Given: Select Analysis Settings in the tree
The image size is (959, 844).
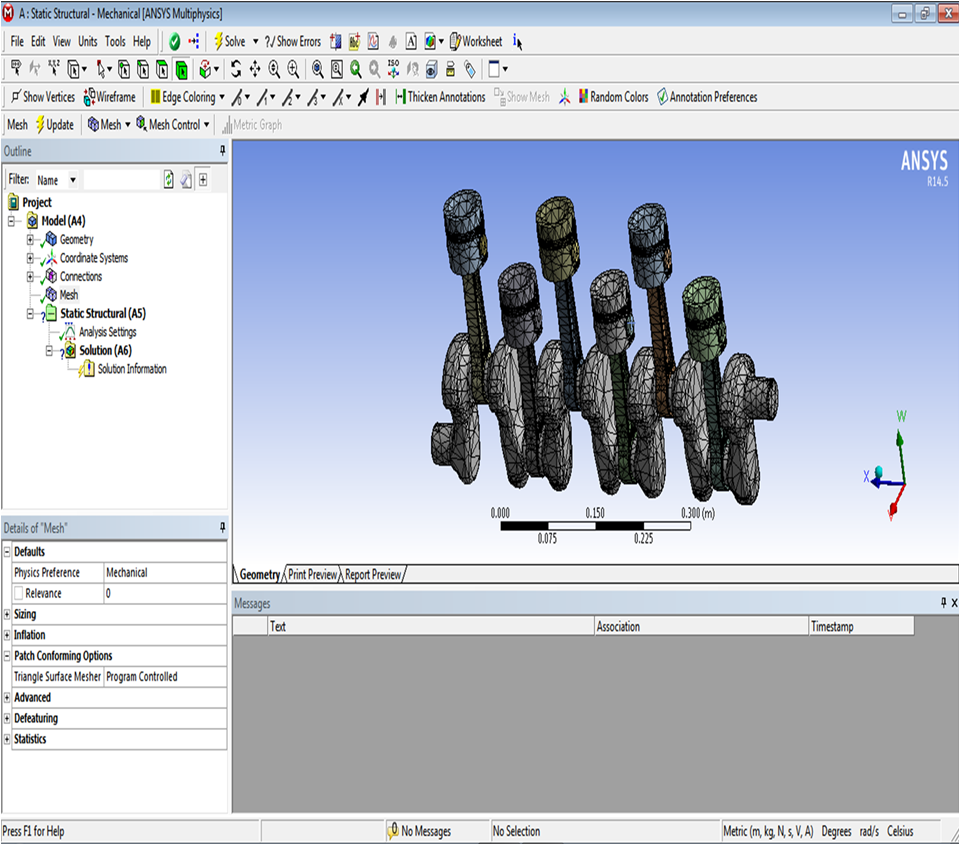Looking at the screenshot, I should pos(108,332).
